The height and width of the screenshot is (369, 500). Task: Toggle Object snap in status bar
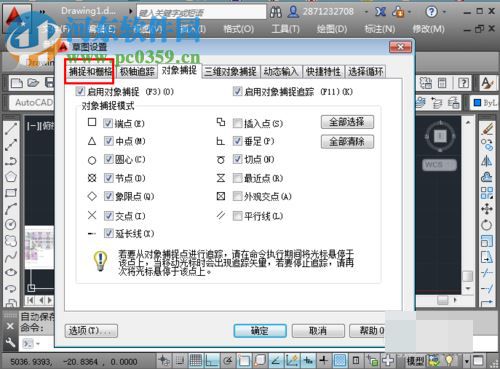pos(244,360)
